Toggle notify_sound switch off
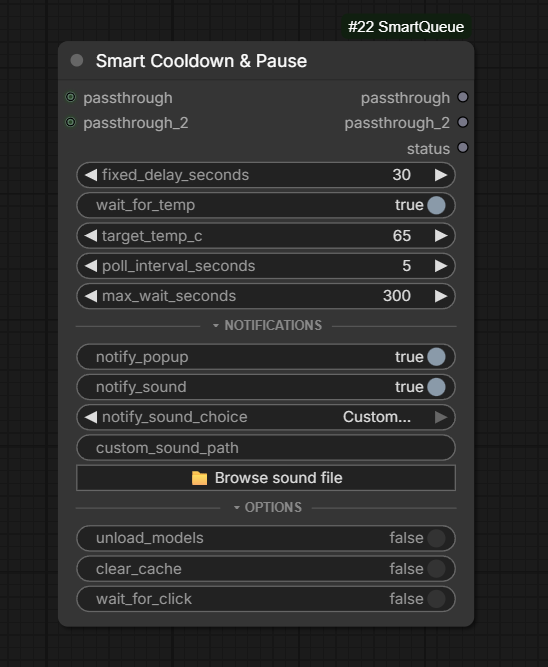Viewport: 548px width, 667px height. click(436, 387)
